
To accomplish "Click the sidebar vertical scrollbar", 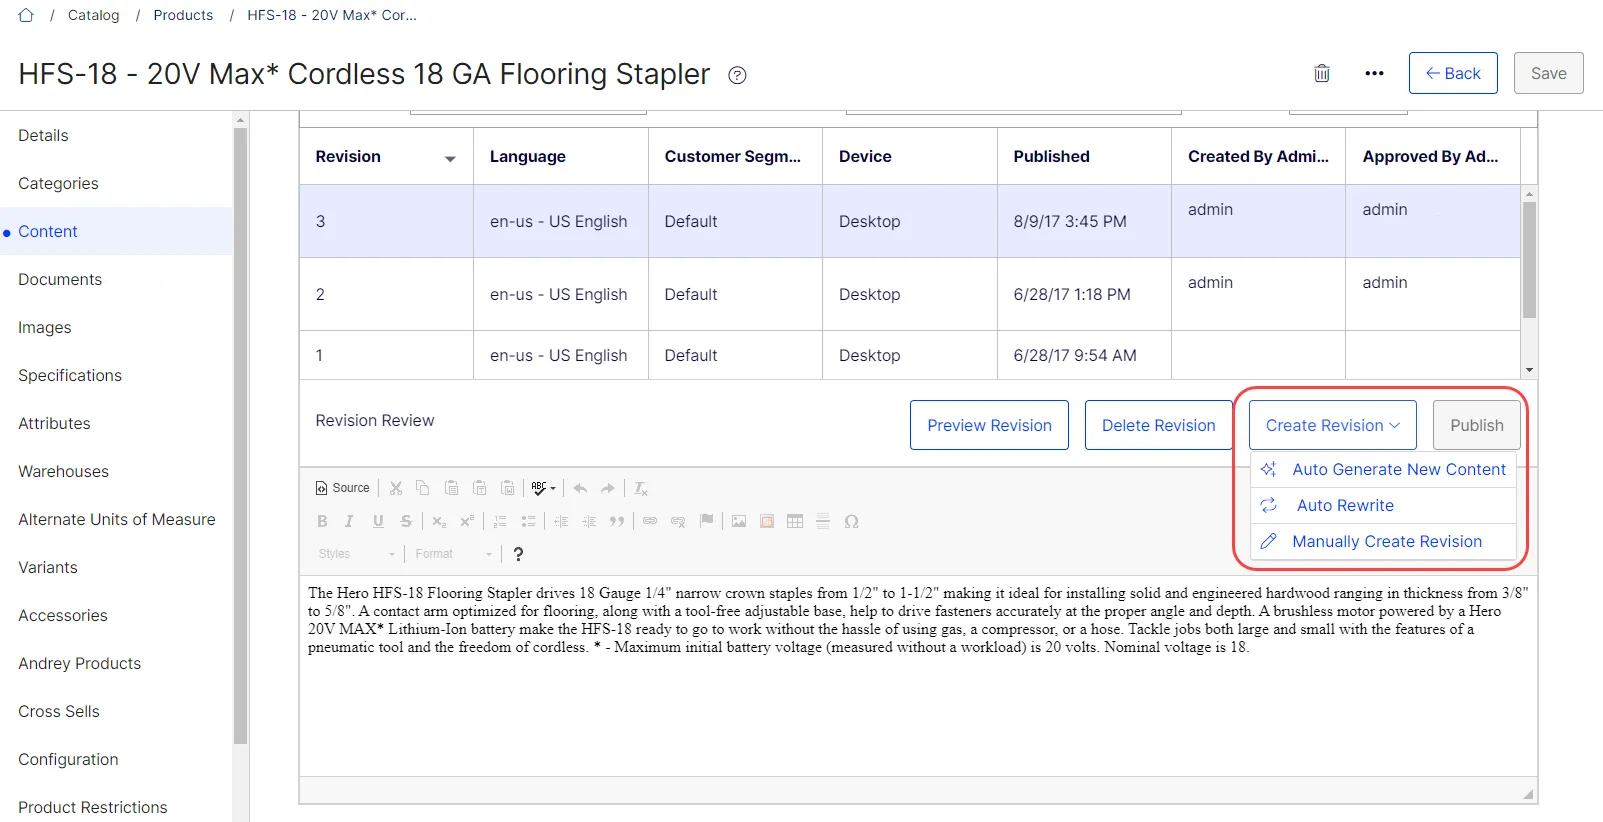I will tap(240, 435).
